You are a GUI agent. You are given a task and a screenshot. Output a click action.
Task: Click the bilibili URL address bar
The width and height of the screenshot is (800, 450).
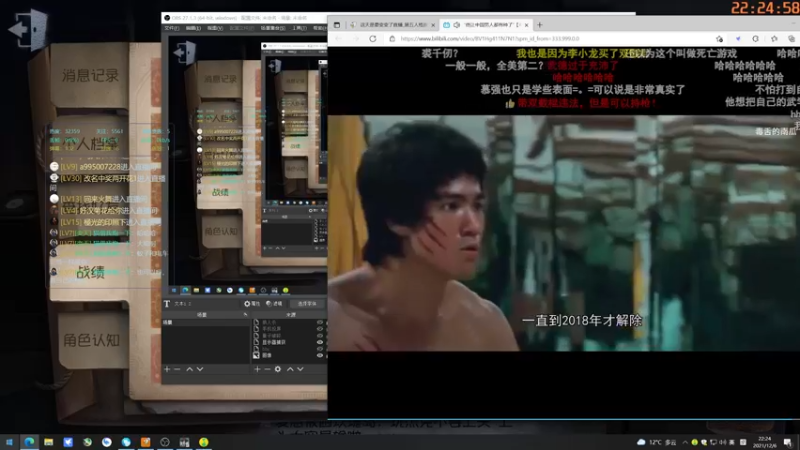[x=554, y=39]
